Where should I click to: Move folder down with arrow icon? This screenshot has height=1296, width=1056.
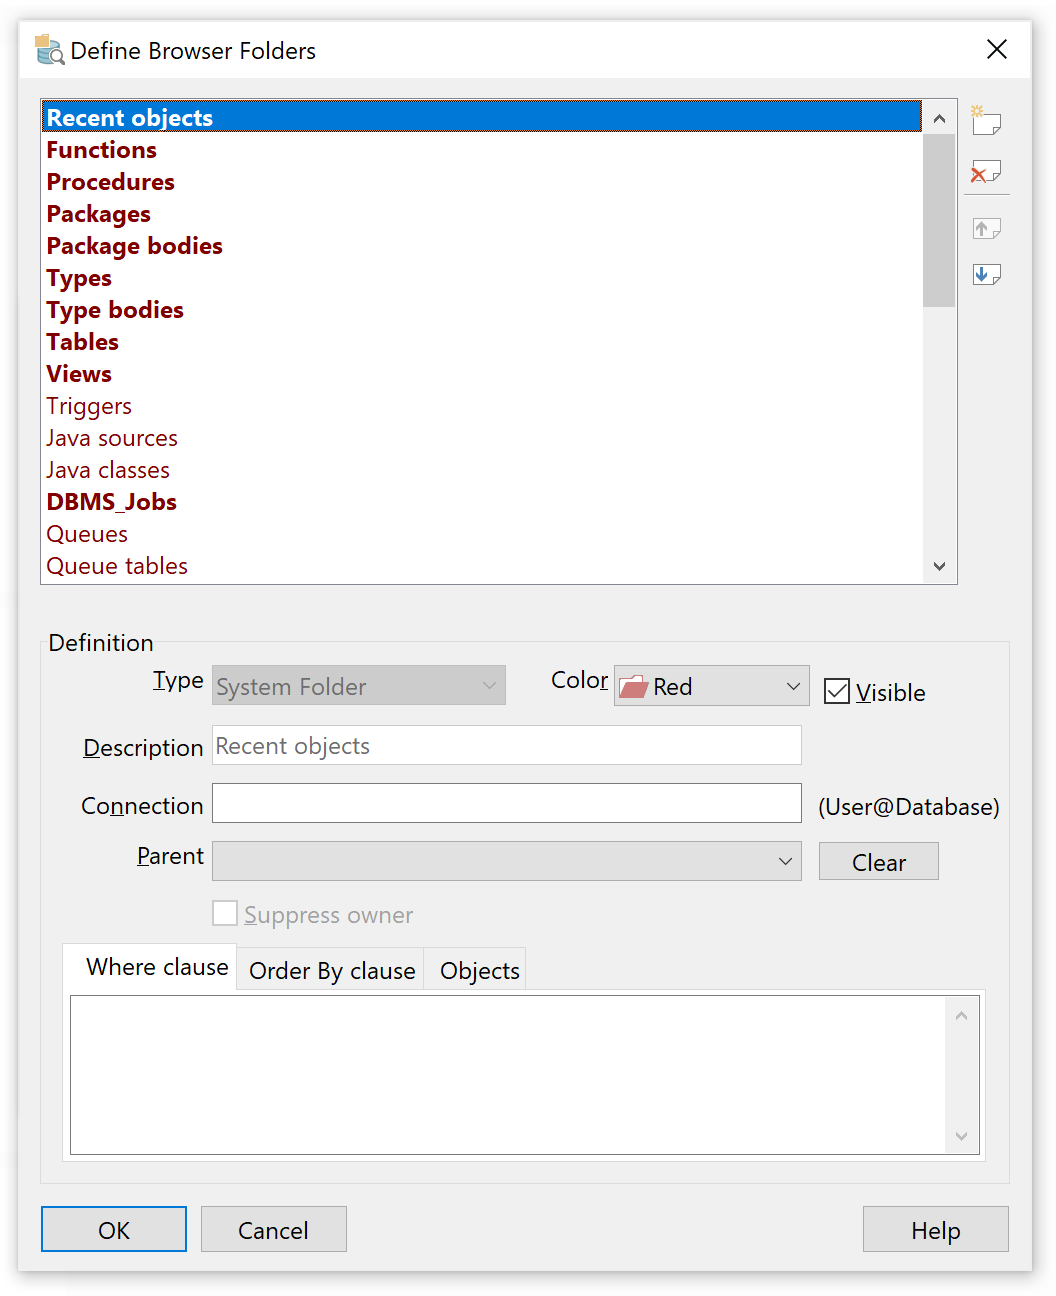(986, 274)
